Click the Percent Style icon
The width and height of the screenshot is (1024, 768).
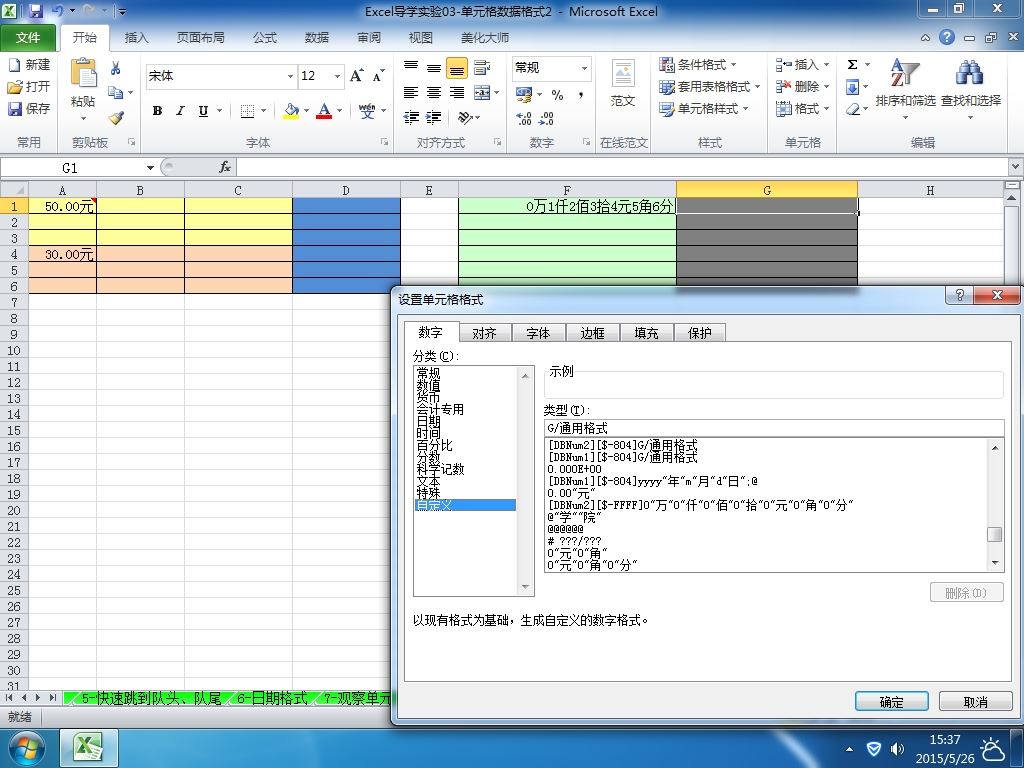557,95
